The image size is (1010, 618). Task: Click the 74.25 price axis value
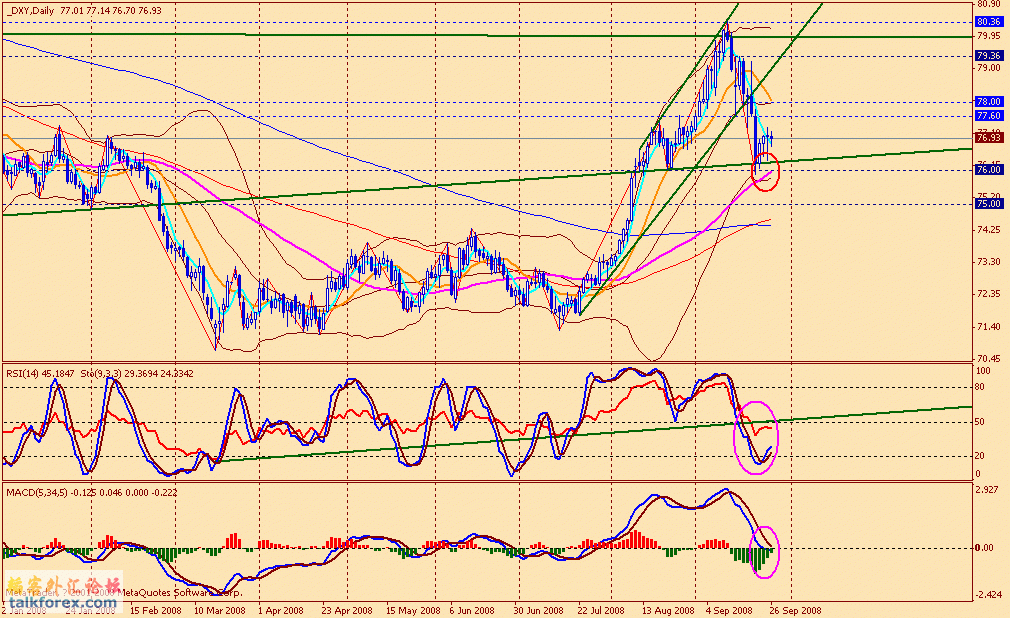click(989, 230)
